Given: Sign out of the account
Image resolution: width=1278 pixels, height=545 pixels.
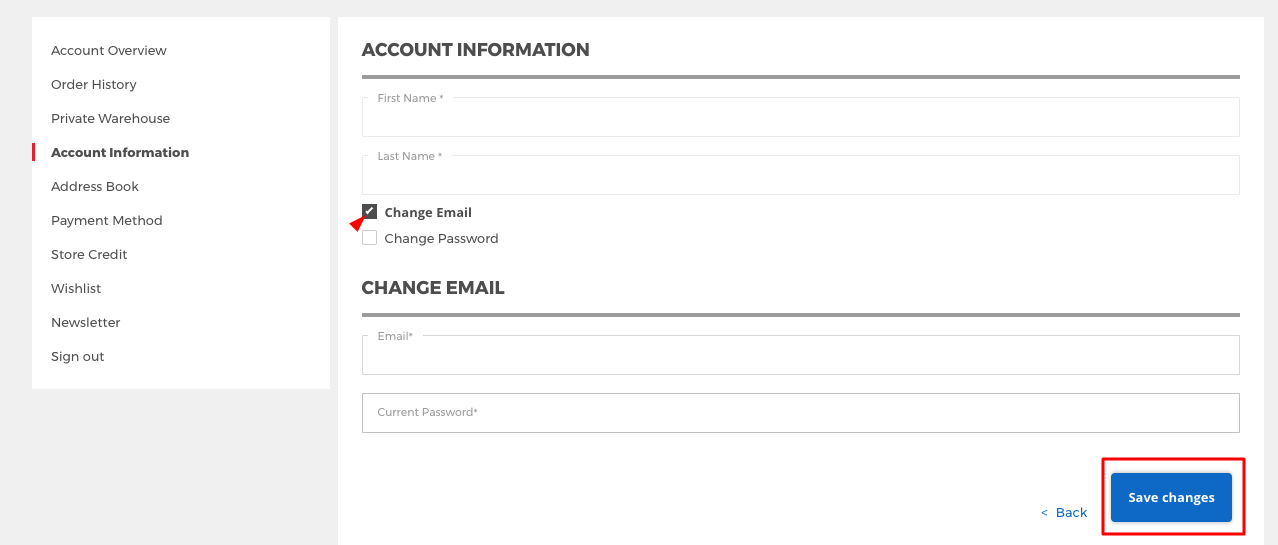Looking at the screenshot, I should [78, 356].
